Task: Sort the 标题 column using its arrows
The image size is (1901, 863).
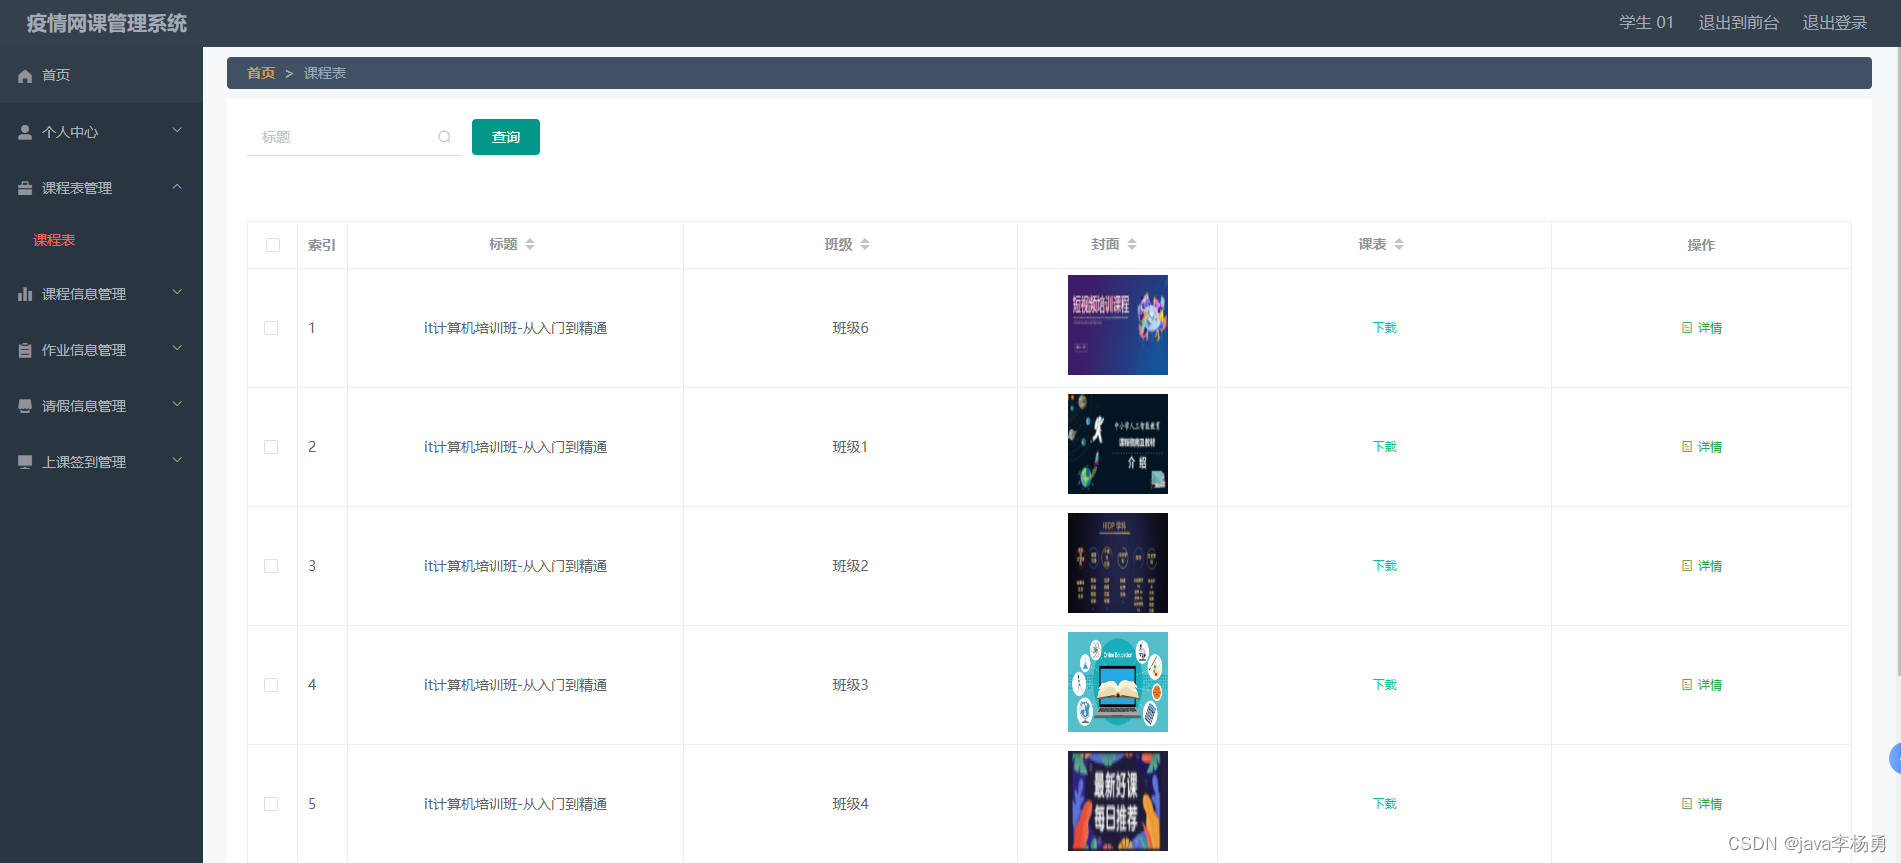Action: coord(530,244)
